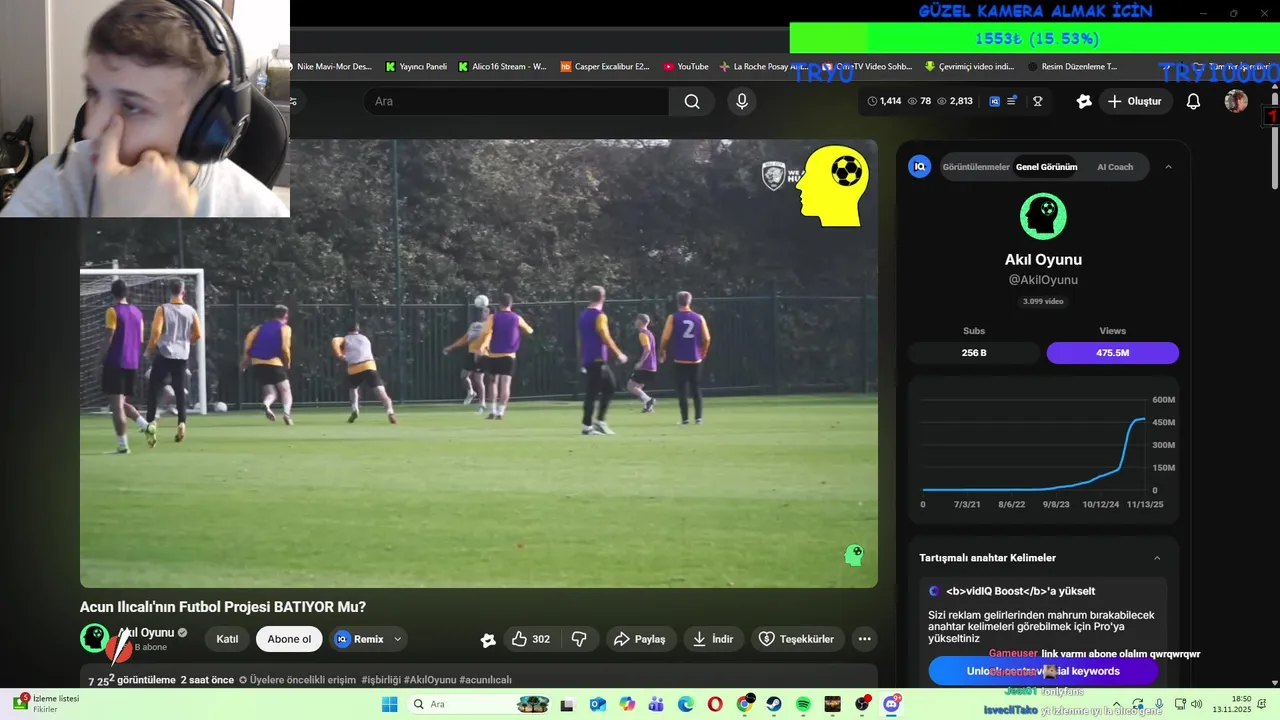Open Microsoft Teams from the taskbar
This screenshot has width=1280, height=720.
pos(656,704)
